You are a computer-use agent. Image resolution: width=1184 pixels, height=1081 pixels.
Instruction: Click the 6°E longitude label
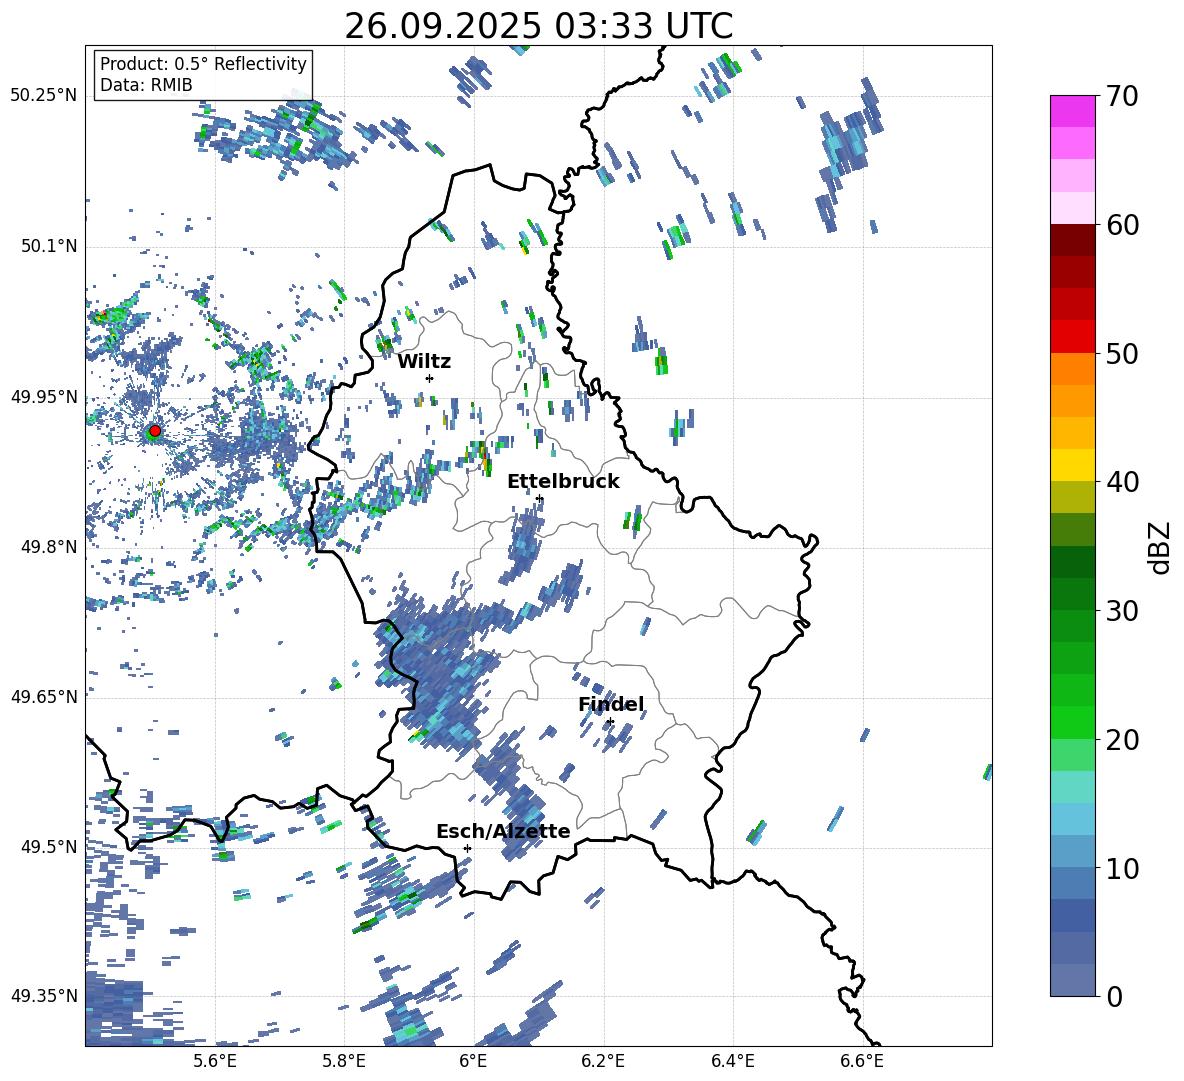pos(473,1061)
